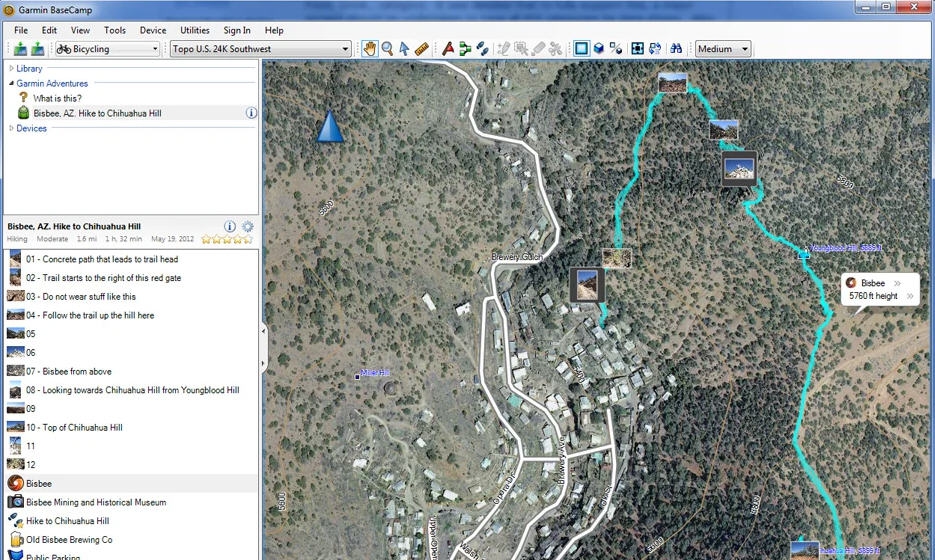Open large photo thumbnail near Brewery Gulch
The image size is (935, 560).
click(x=587, y=284)
